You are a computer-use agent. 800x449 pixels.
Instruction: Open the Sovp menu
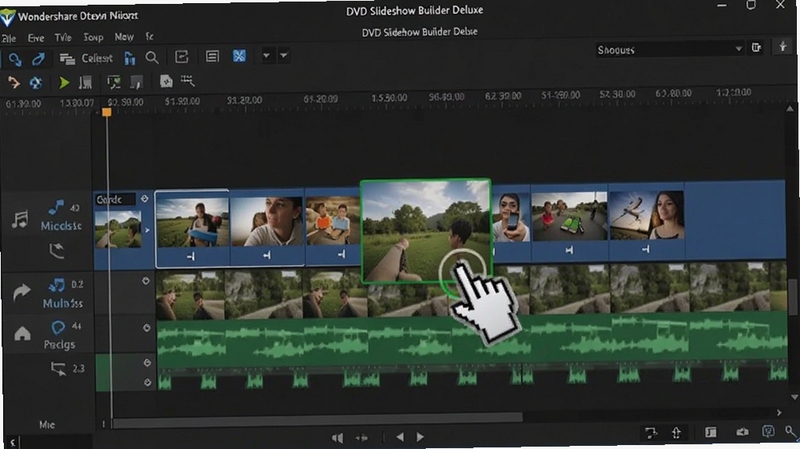(x=93, y=37)
